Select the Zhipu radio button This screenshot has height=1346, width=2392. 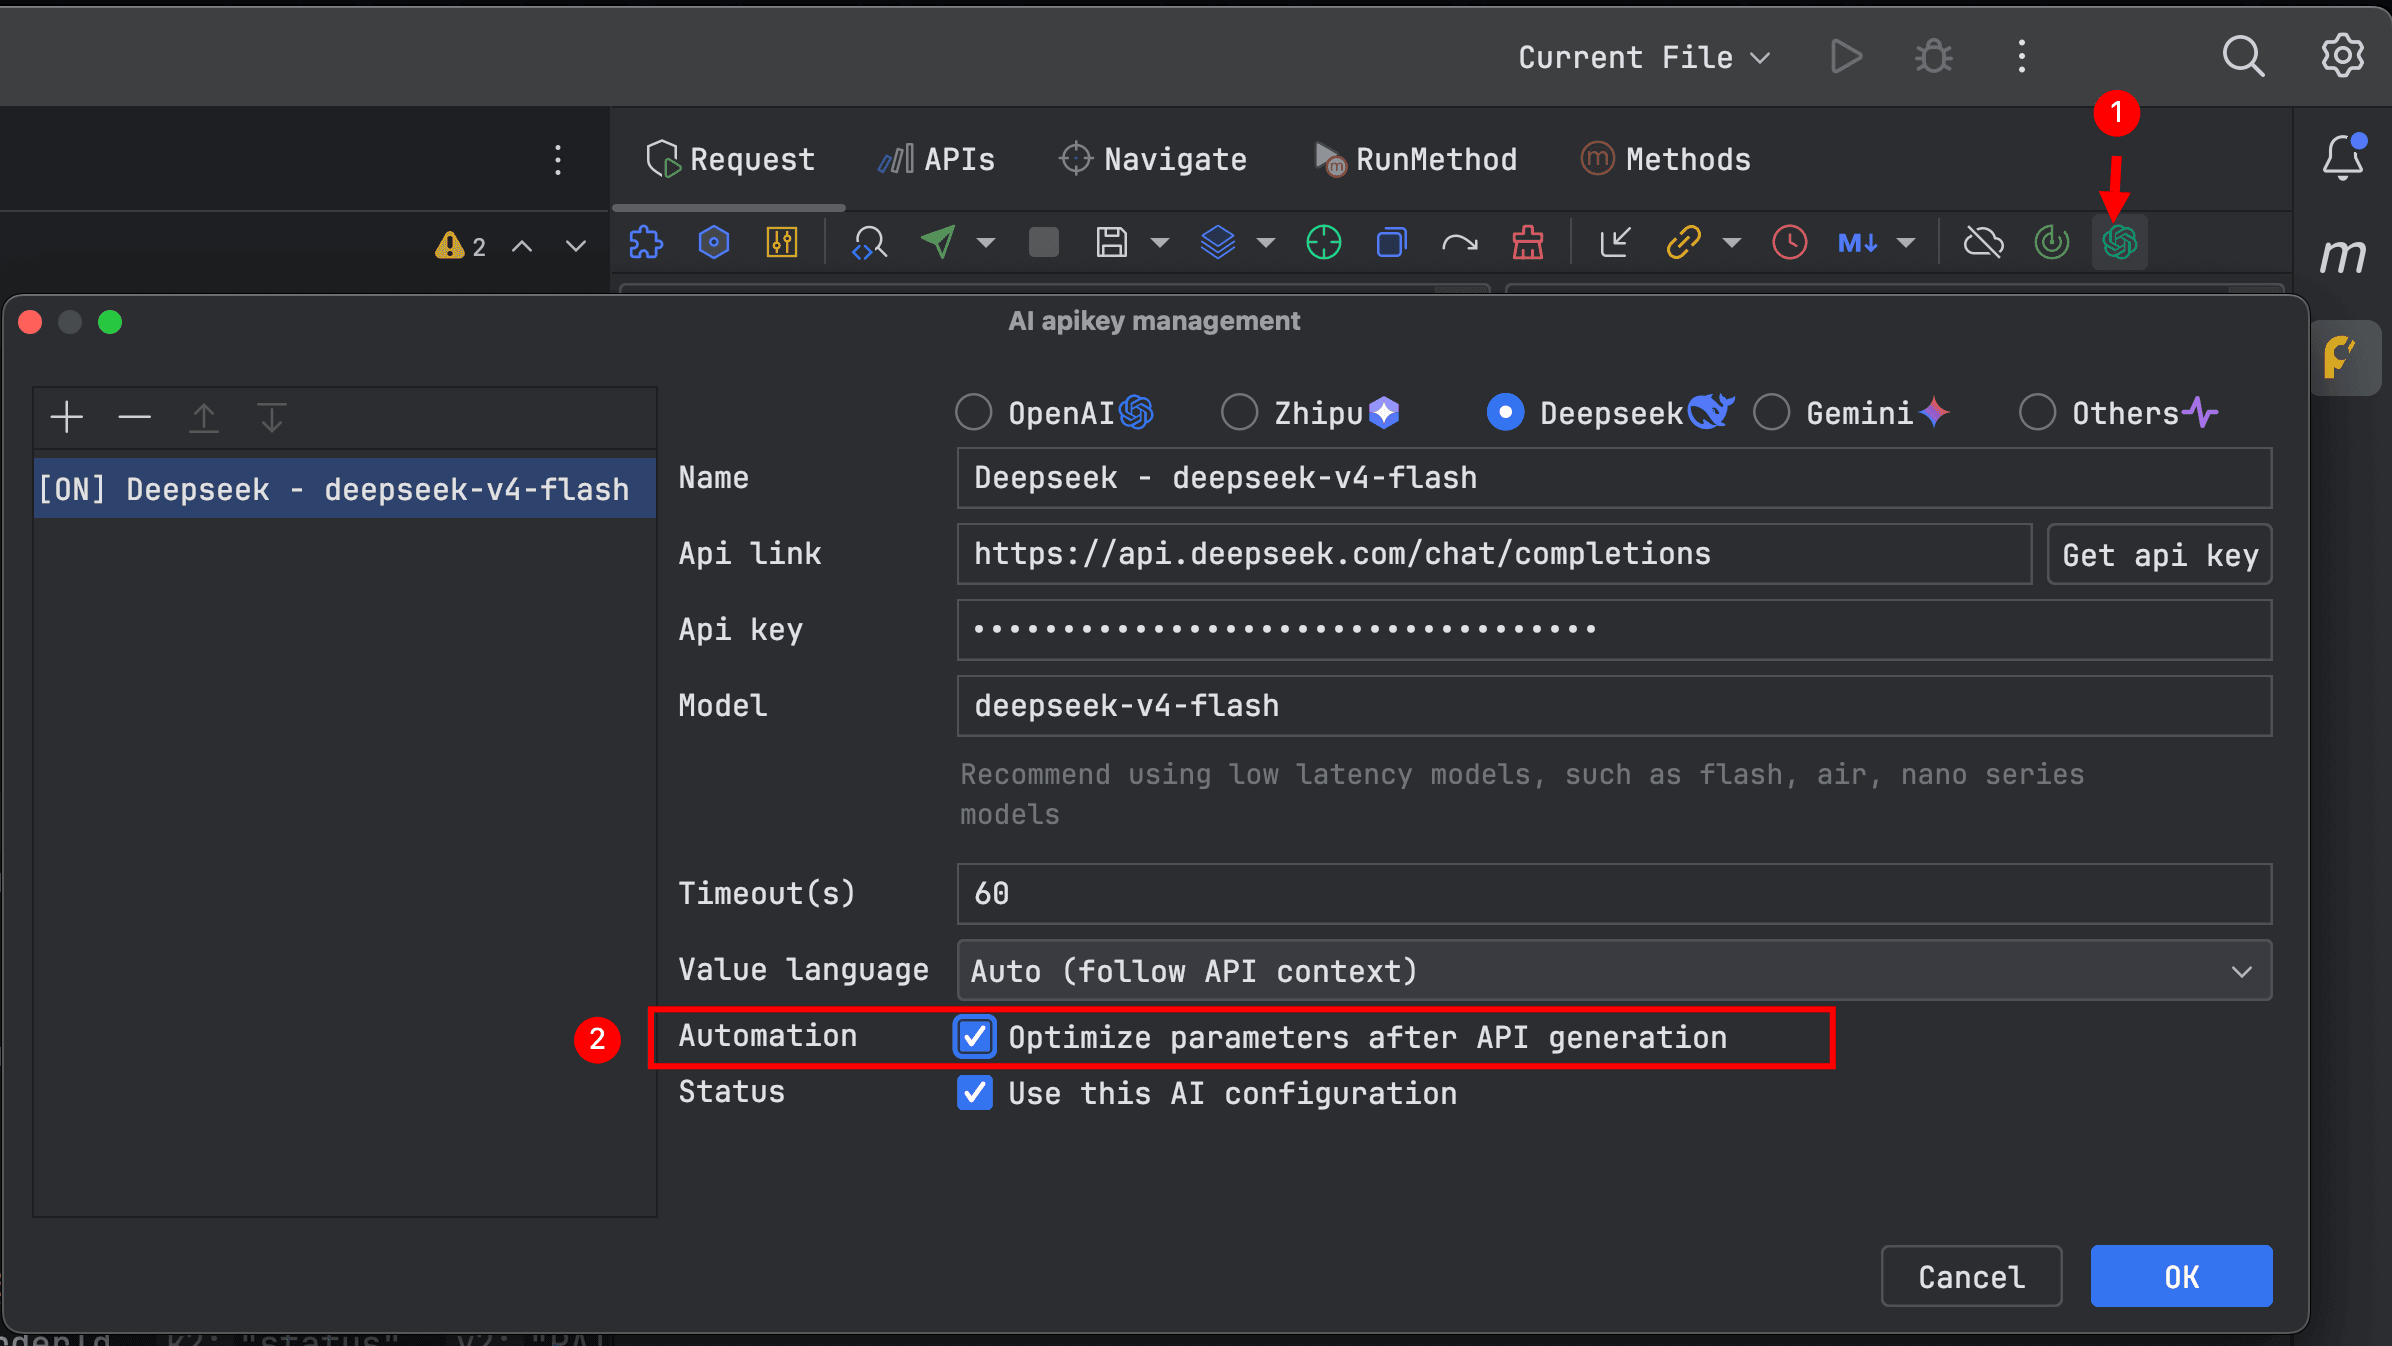tap(1240, 412)
